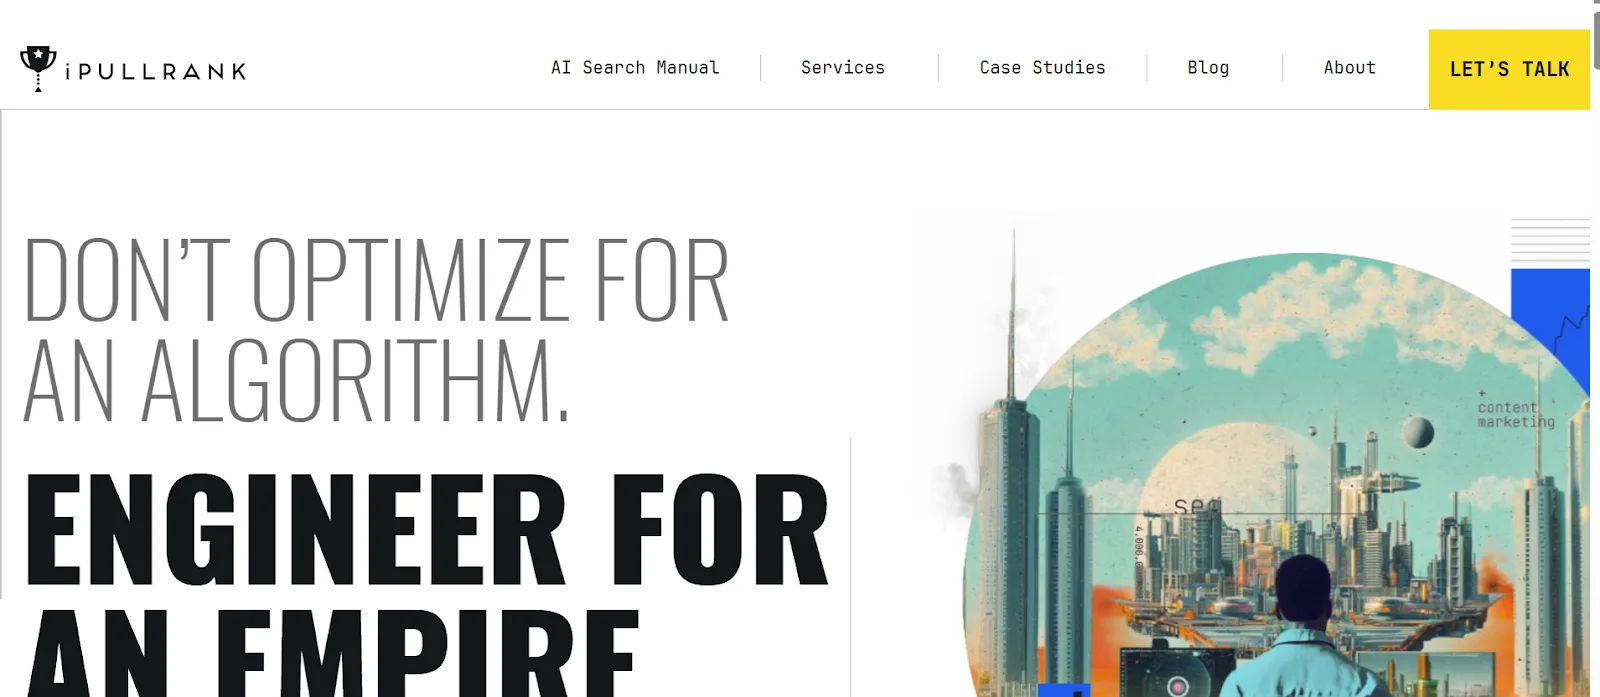Open the Services navigation menu

pos(843,68)
